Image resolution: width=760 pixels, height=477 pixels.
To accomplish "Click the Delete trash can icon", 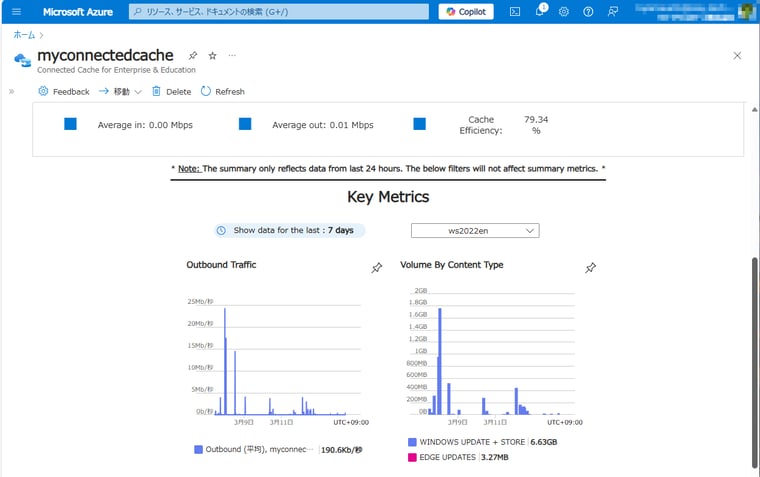I will [156, 91].
